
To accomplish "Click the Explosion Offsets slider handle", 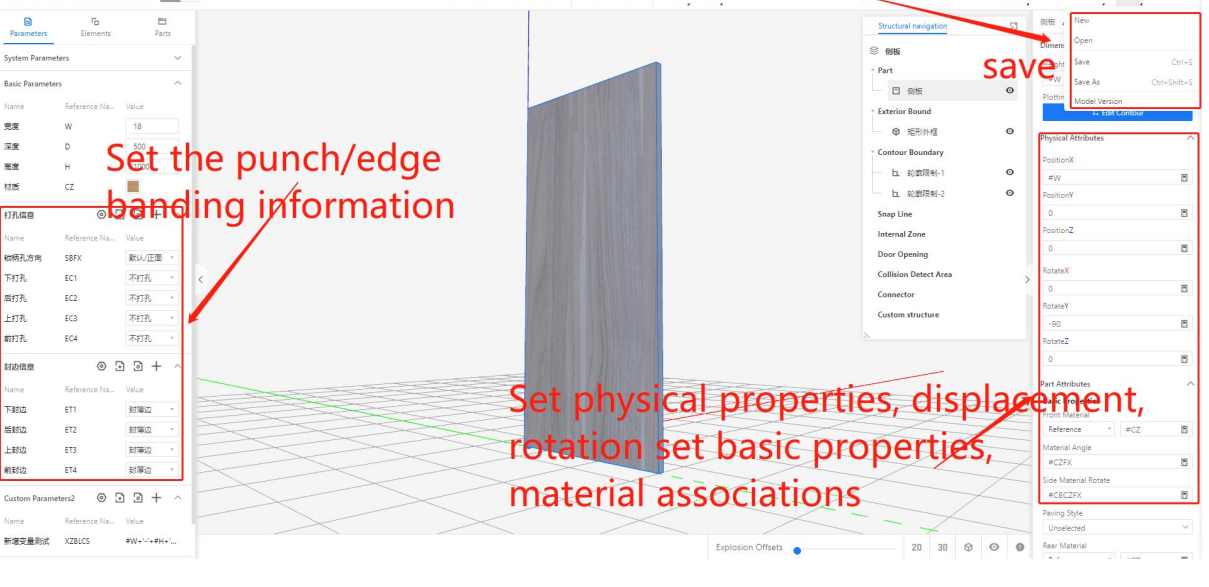I will [797, 550].
